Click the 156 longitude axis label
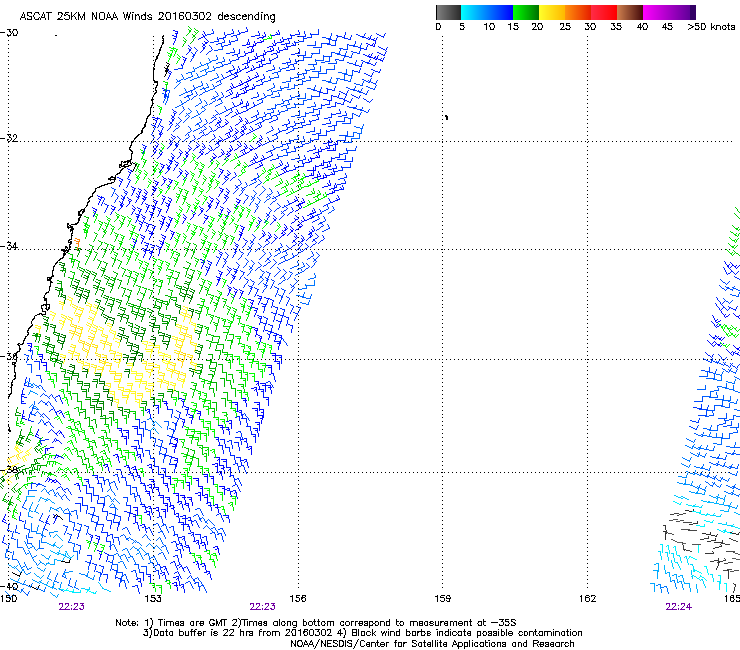 coord(298,599)
